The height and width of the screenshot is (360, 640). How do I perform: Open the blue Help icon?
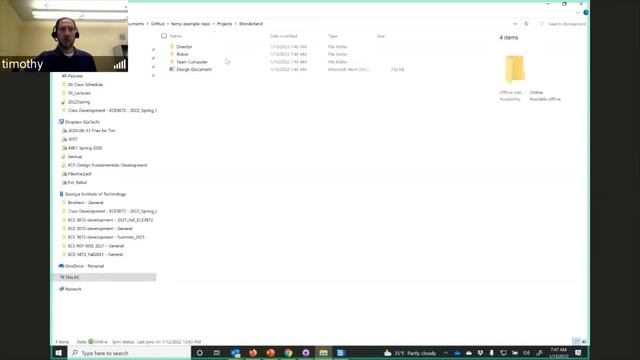click(x=586, y=13)
